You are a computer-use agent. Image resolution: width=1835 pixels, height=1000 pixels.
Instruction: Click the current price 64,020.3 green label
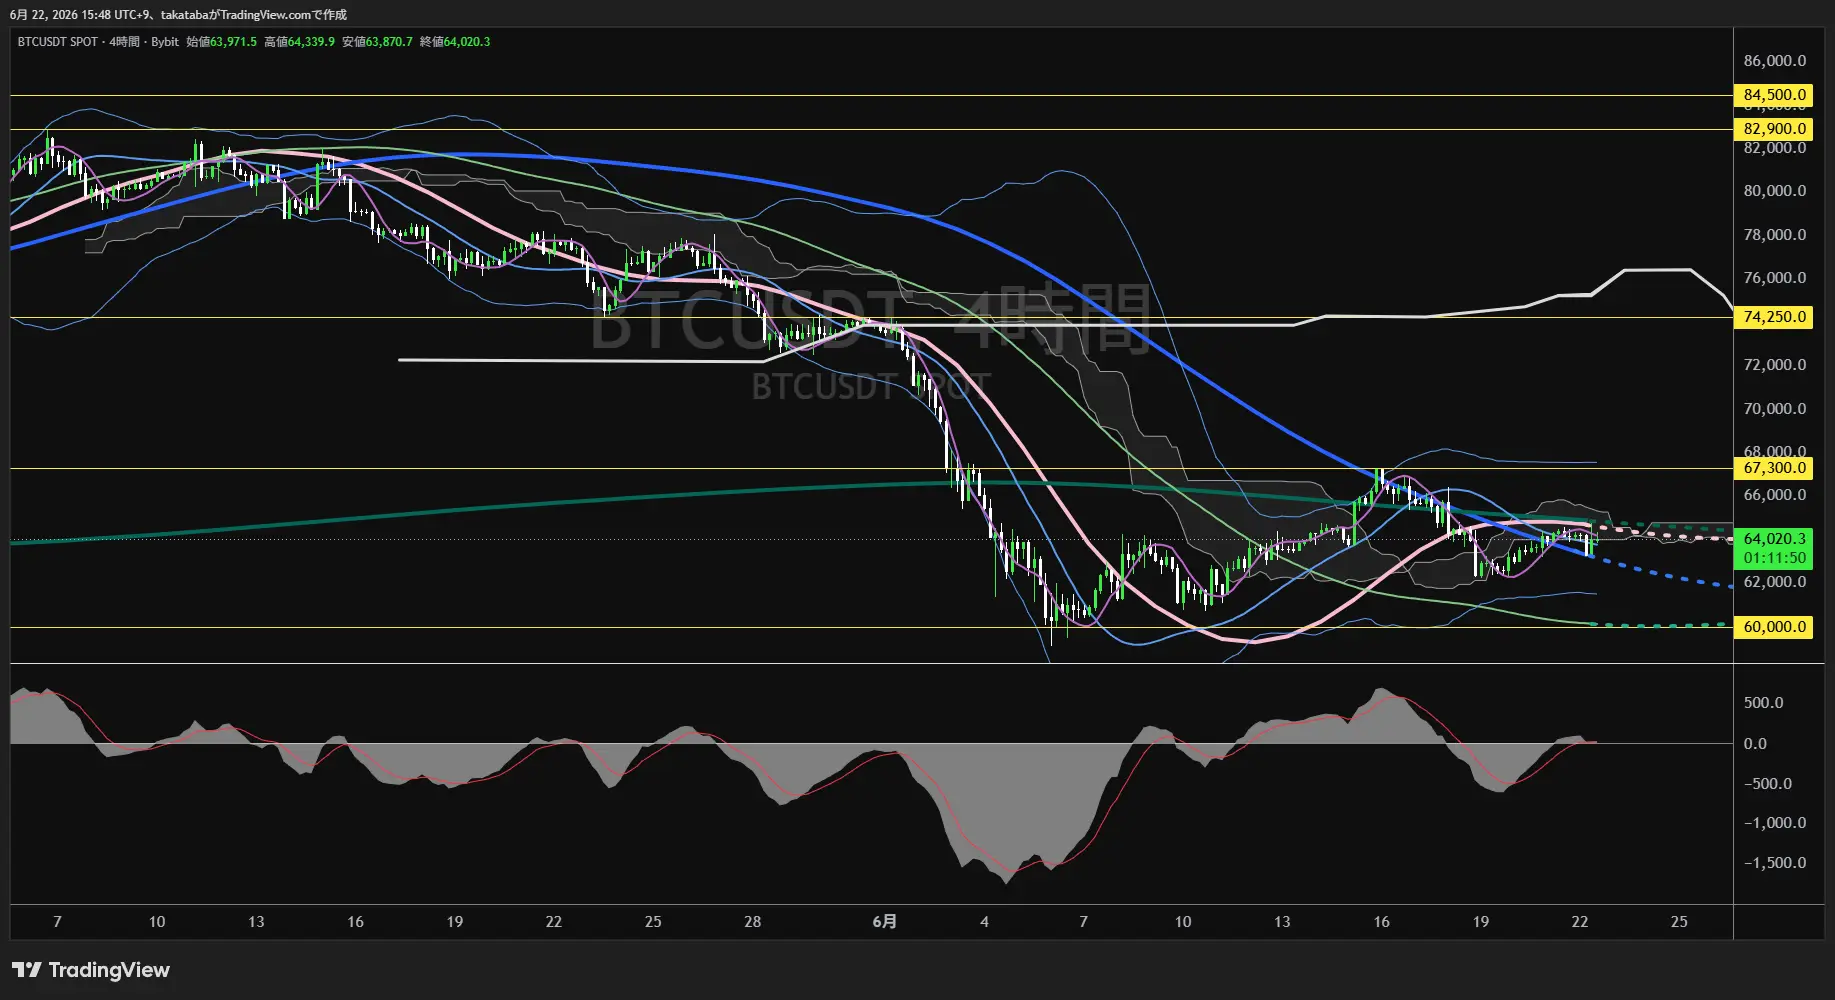pyautogui.click(x=1774, y=539)
